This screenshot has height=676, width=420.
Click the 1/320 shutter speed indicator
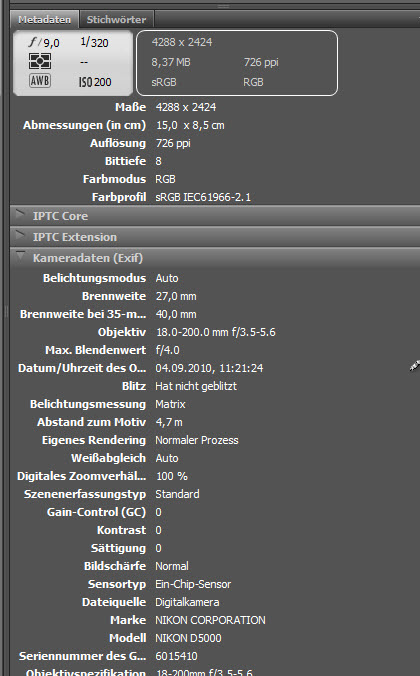[94, 42]
